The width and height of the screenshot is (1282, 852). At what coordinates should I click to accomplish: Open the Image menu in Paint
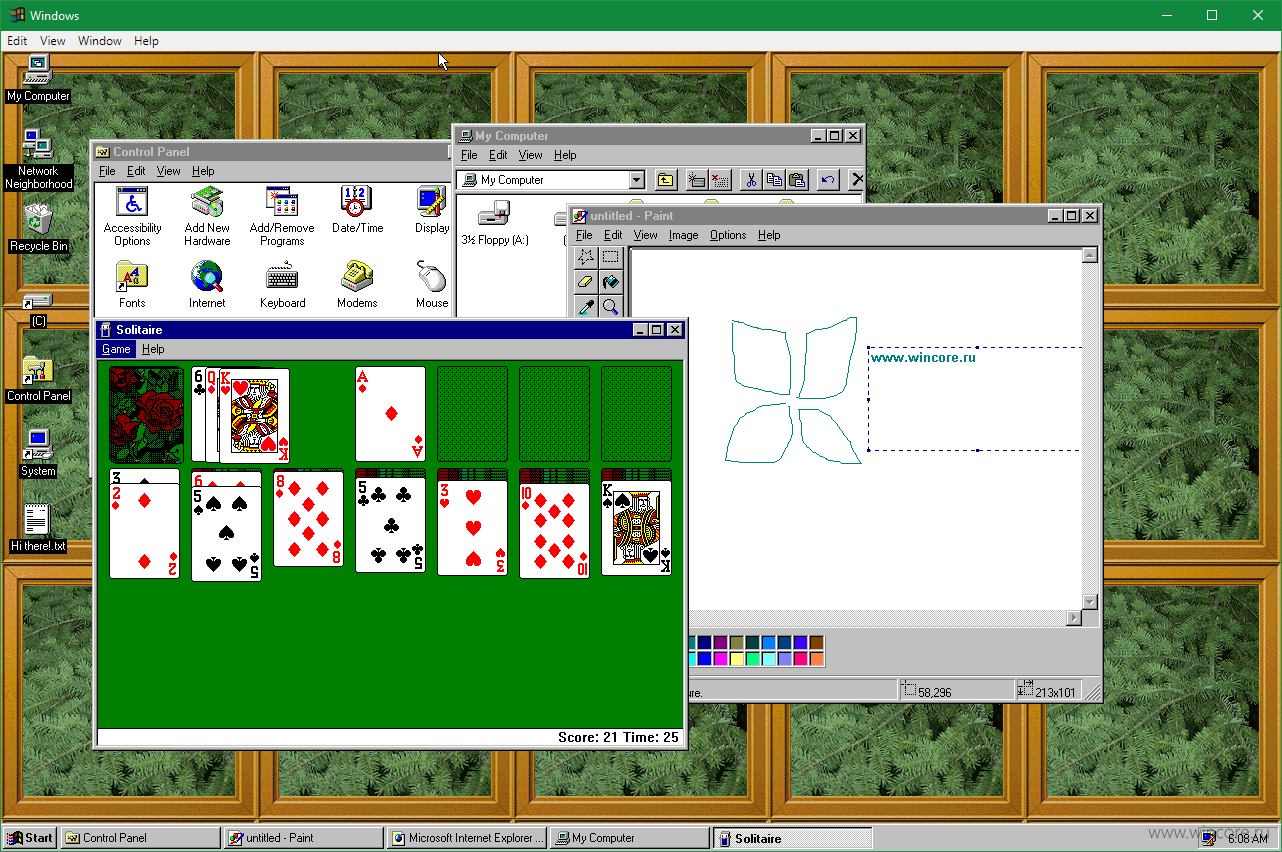click(683, 235)
